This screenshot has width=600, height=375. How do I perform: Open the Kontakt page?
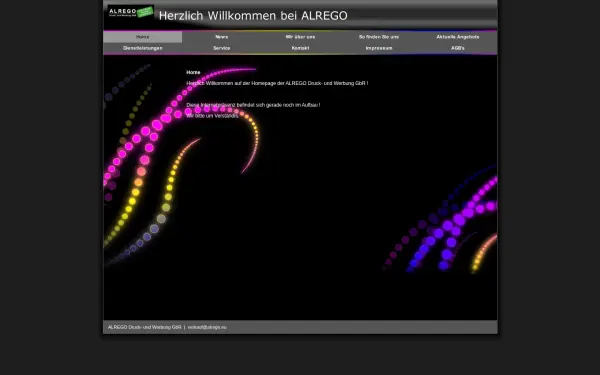tap(300, 48)
